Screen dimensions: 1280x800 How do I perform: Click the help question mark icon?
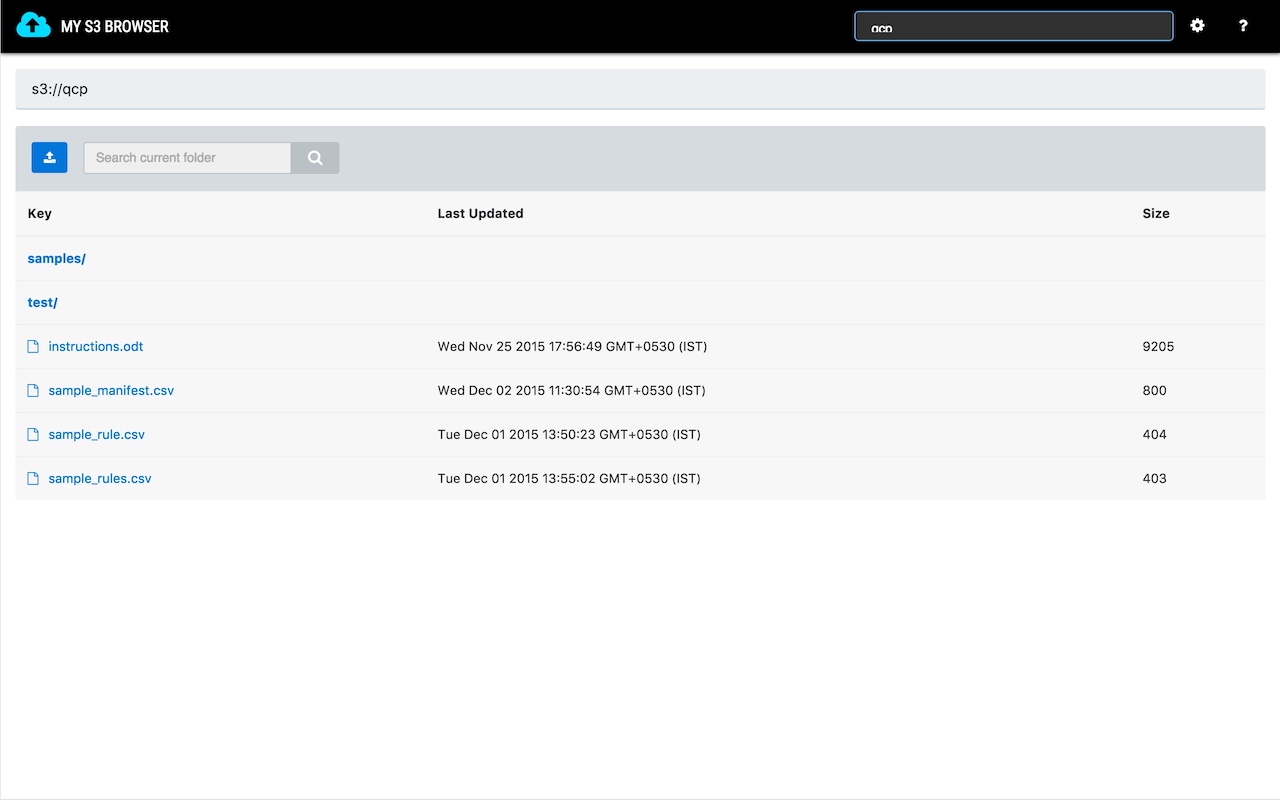tap(1243, 26)
